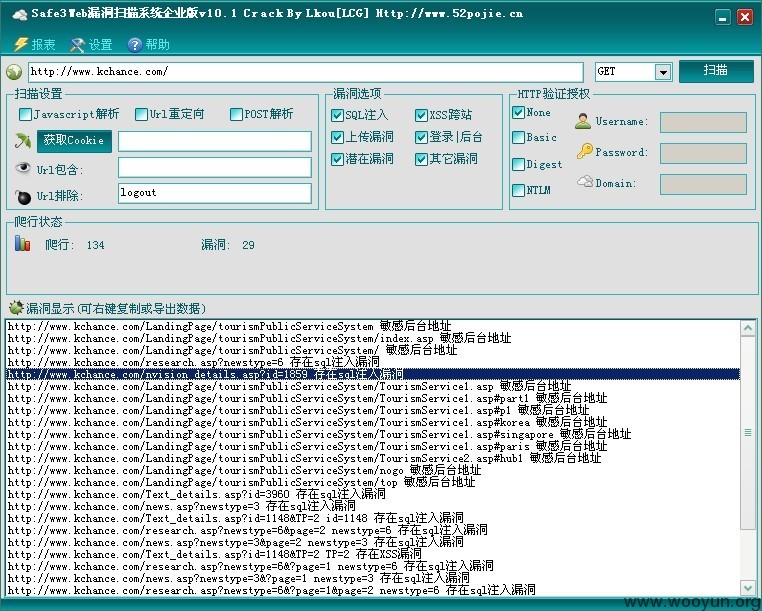Click the 爬行 count value 134
The image size is (762, 611).
(x=95, y=245)
